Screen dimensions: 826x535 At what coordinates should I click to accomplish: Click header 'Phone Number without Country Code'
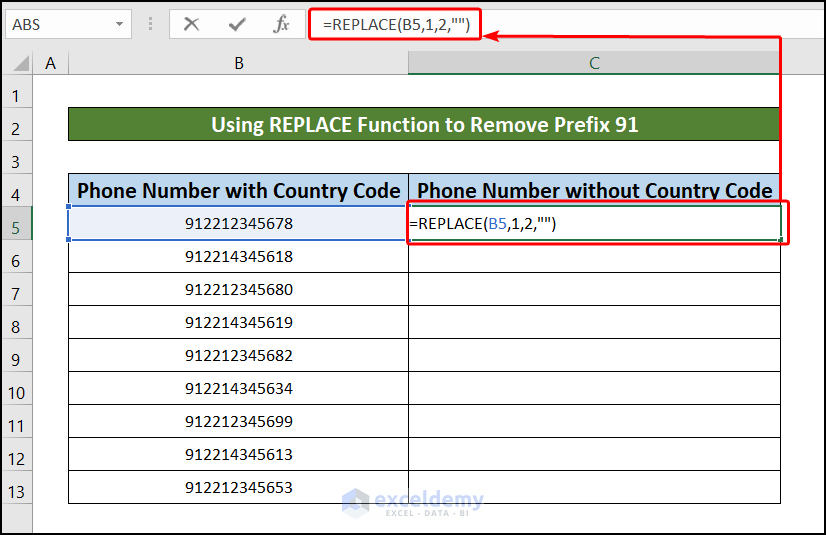pyautogui.click(x=594, y=190)
